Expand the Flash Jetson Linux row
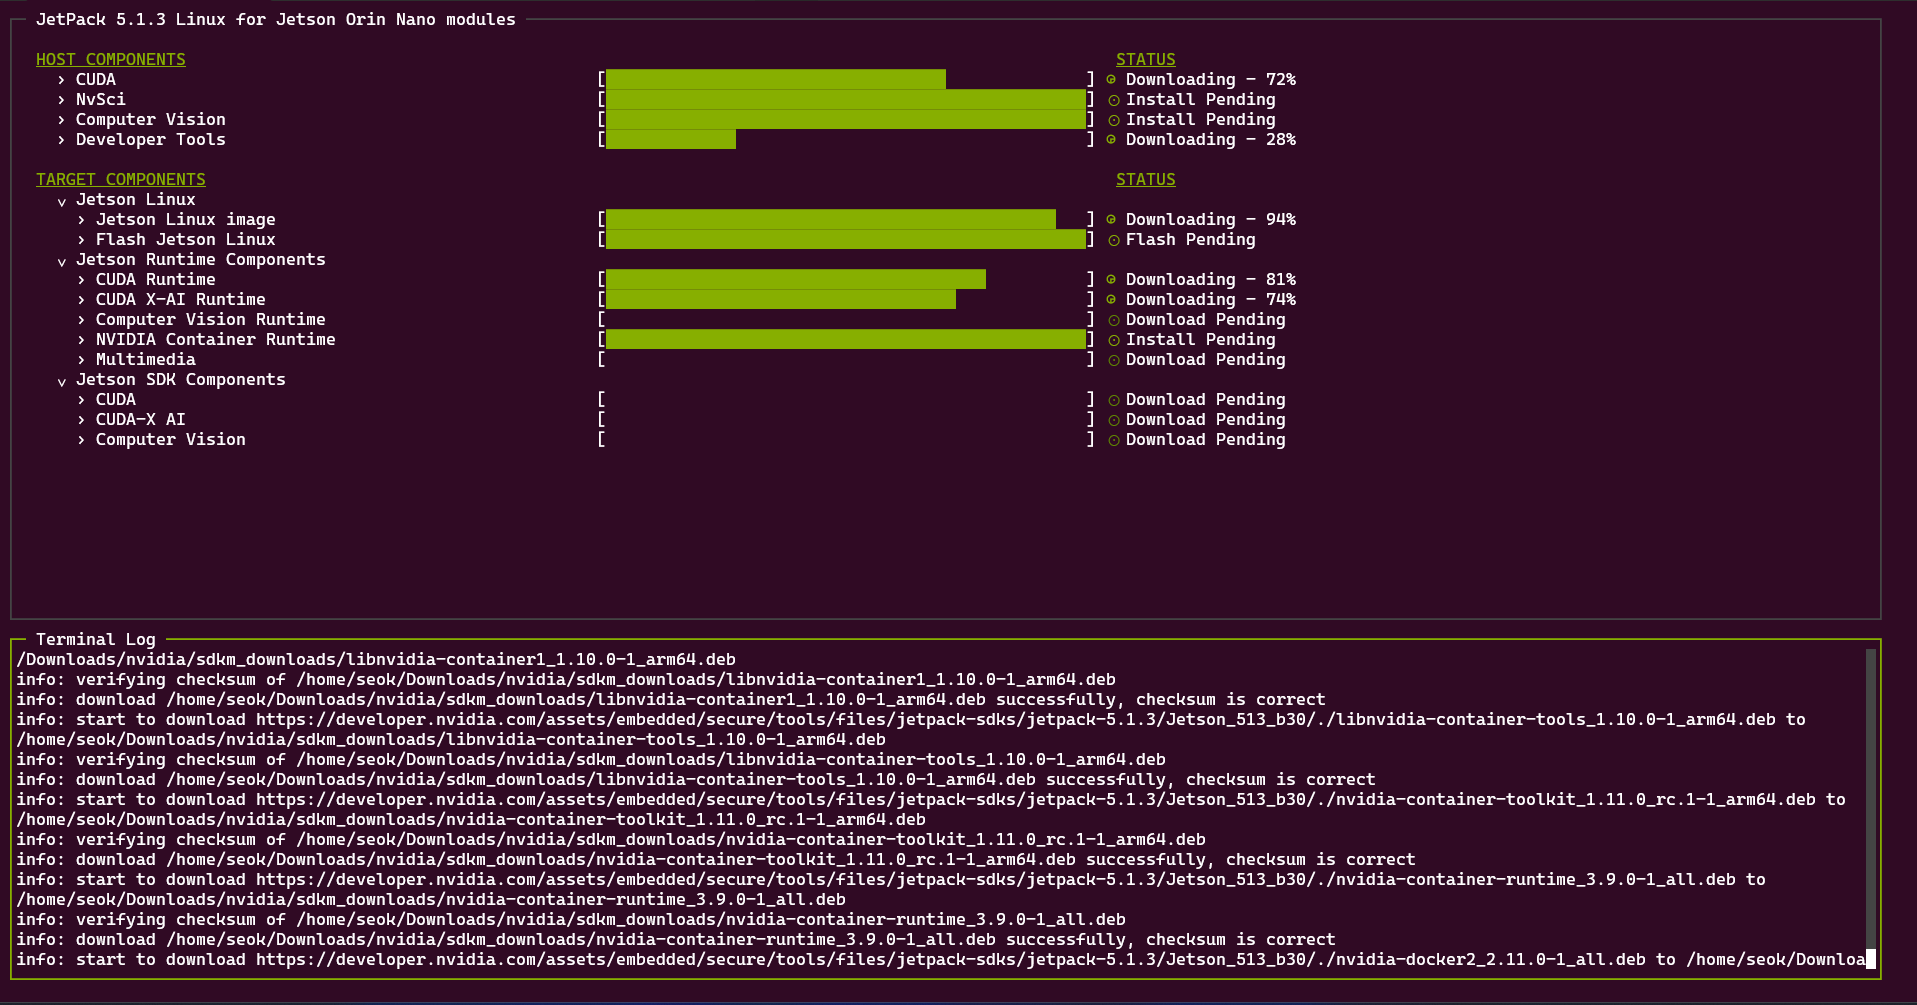Image resolution: width=1917 pixels, height=1005 pixels. (81, 240)
